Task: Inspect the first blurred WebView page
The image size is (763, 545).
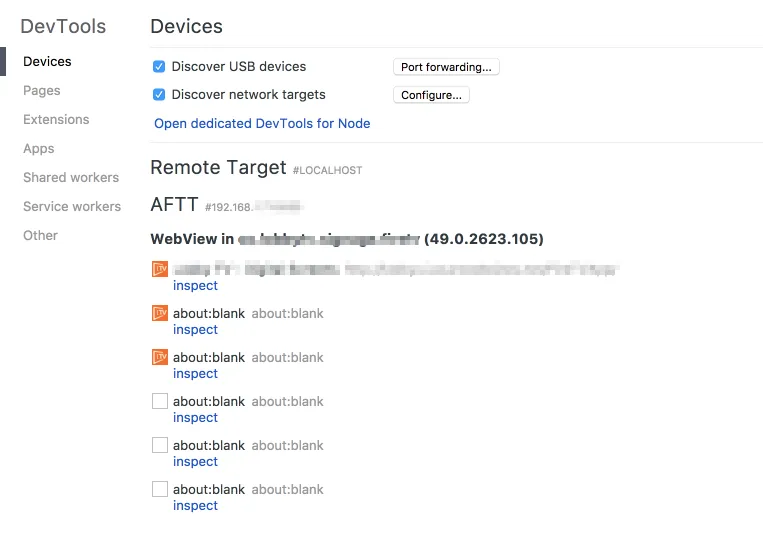Action: (195, 286)
